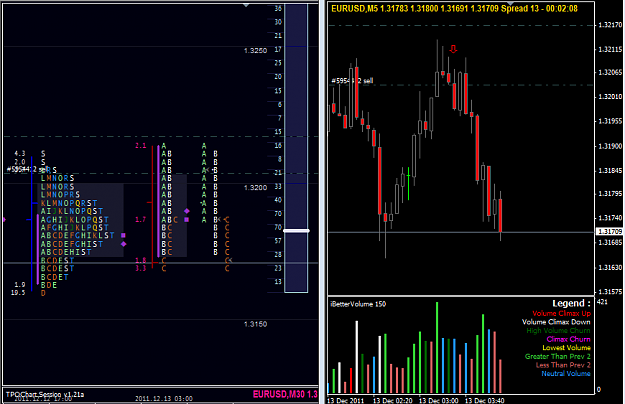Select the TPO row ABCDEHIST
This screenshot has width=625, height=404.
66,252
